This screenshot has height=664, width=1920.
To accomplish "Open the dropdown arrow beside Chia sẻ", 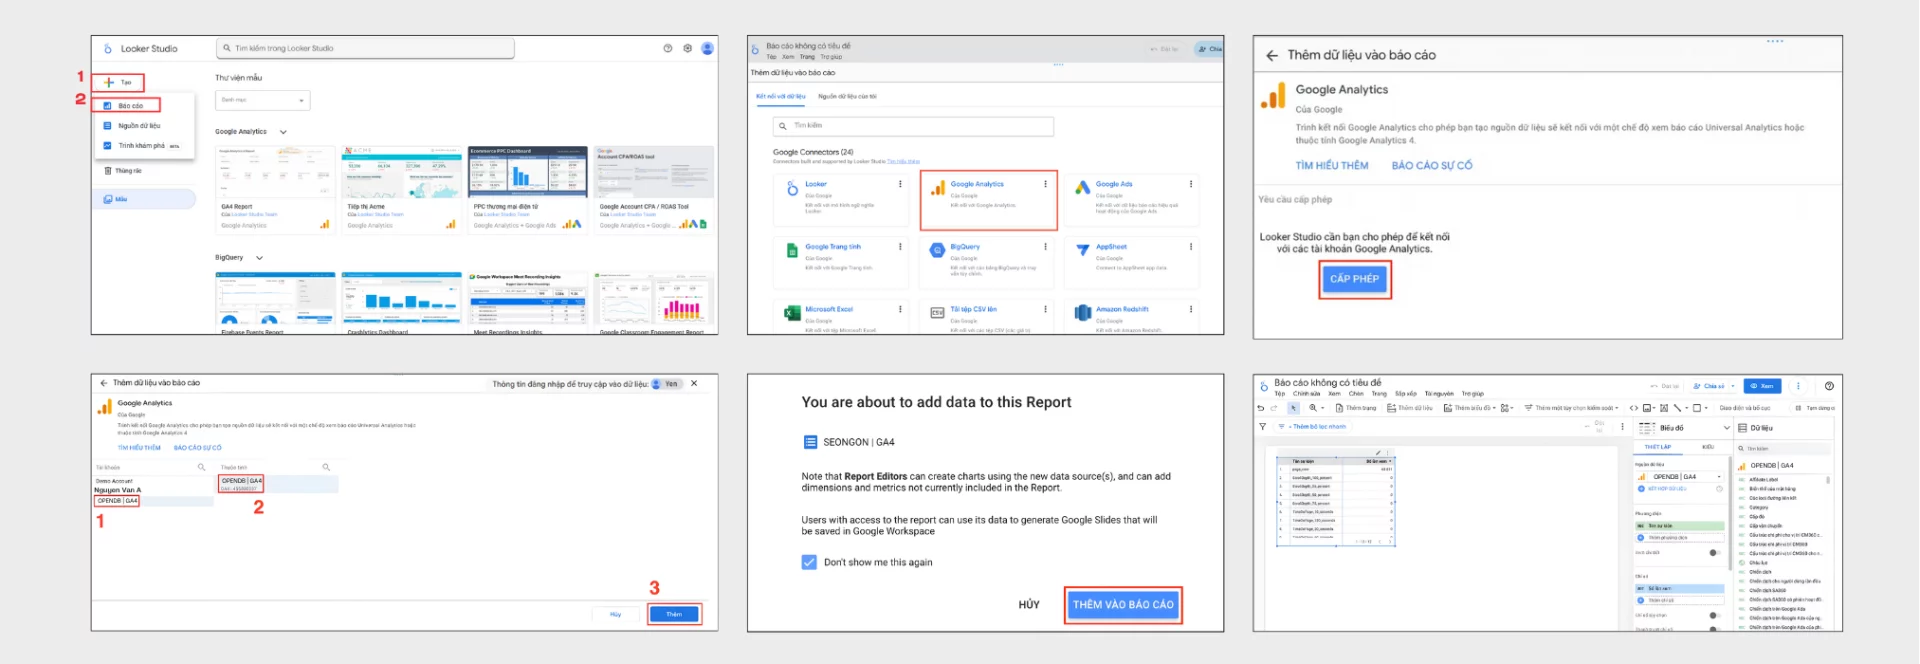I will pos(1733,386).
